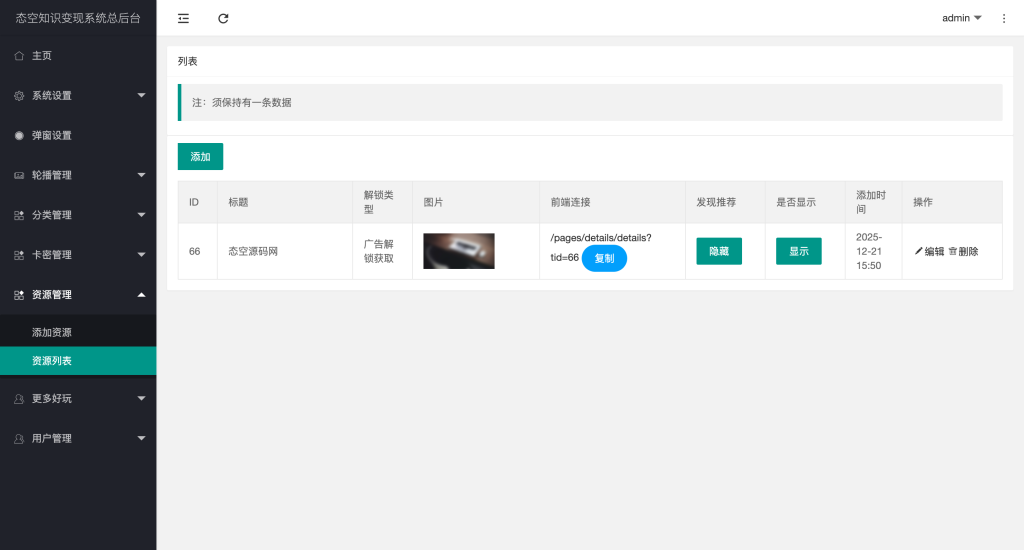Click the pencil 编辑 icon in row 66
The height and width of the screenshot is (550, 1024).
[x=919, y=251]
